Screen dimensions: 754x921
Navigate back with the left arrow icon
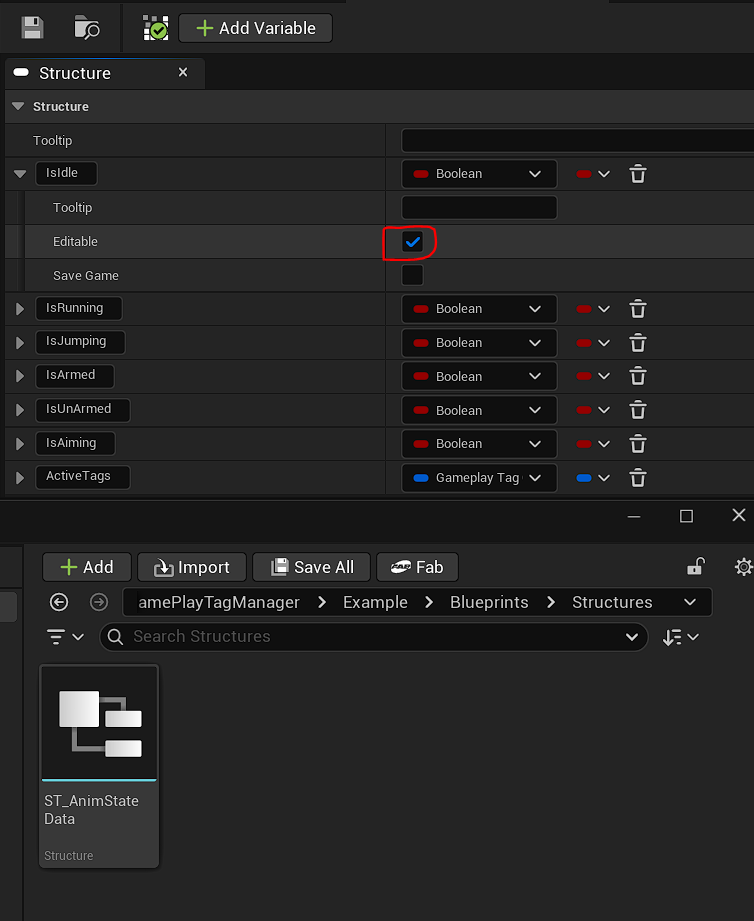(x=59, y=602)
